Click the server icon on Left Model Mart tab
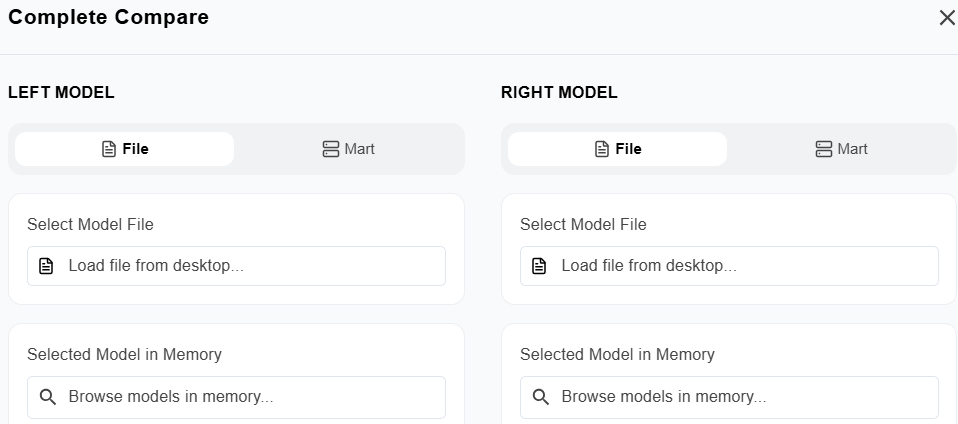The image size is (958, 424). coord(331,149)
